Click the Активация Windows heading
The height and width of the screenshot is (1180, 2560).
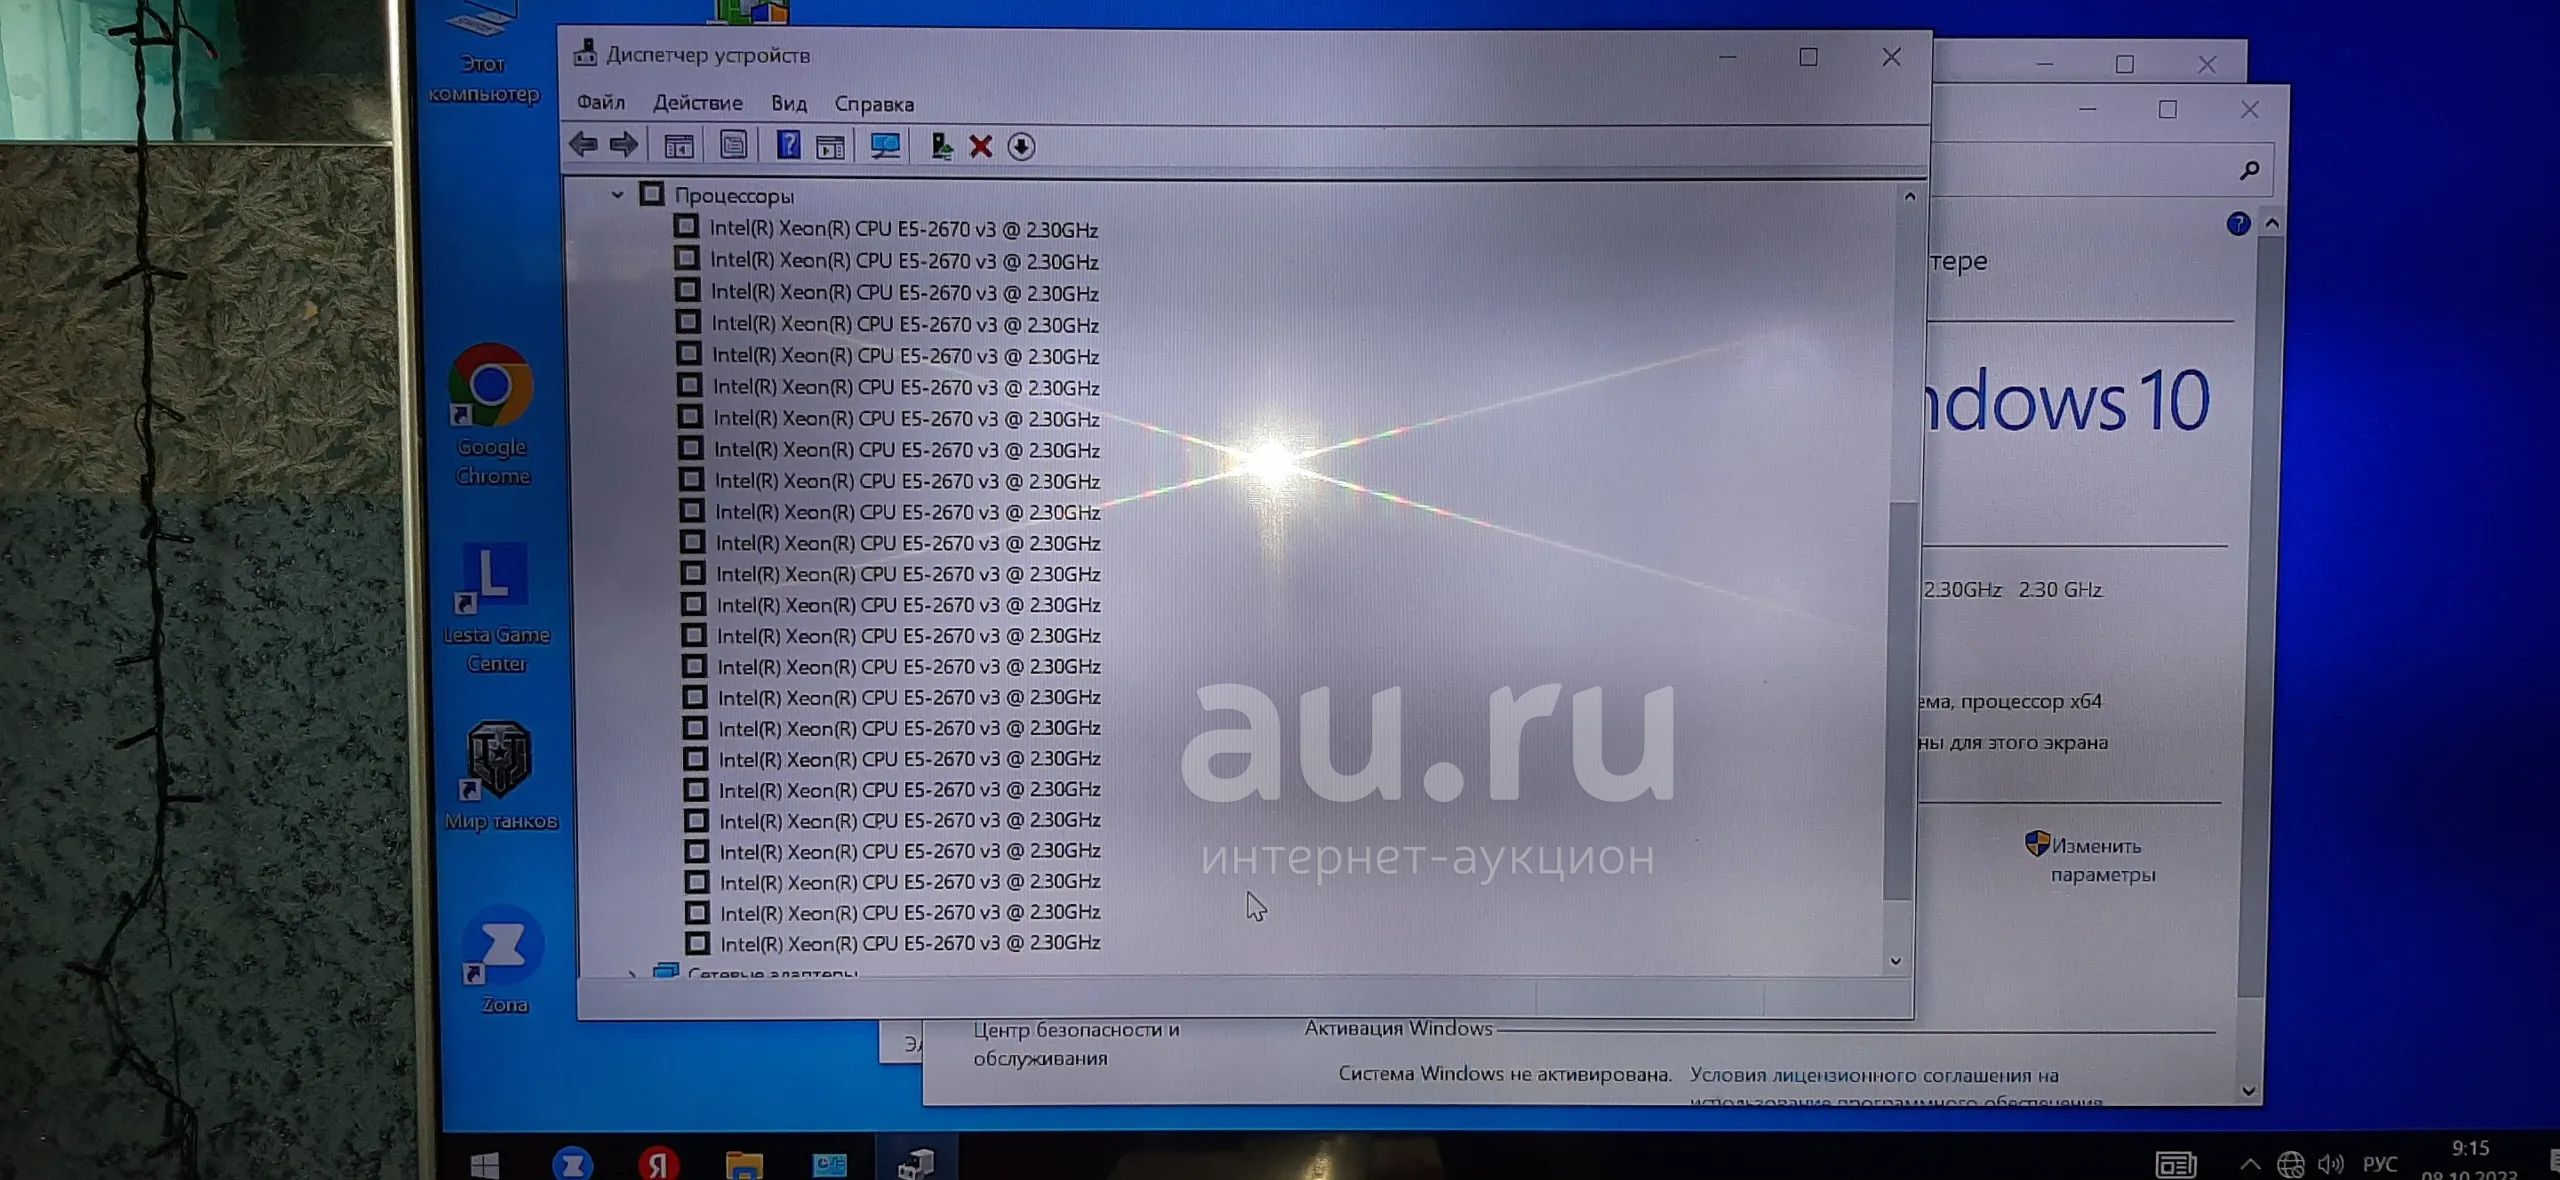(1398, 1028)
